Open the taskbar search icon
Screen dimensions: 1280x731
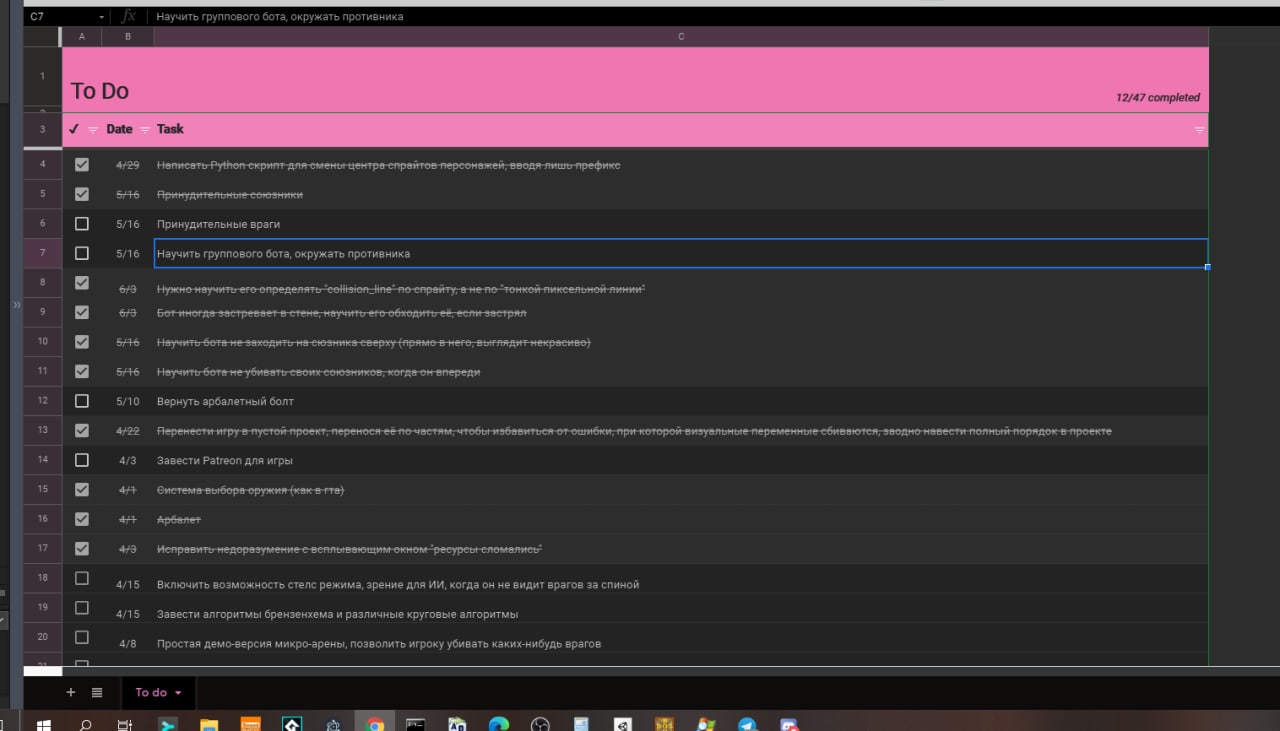coord(86,725)
